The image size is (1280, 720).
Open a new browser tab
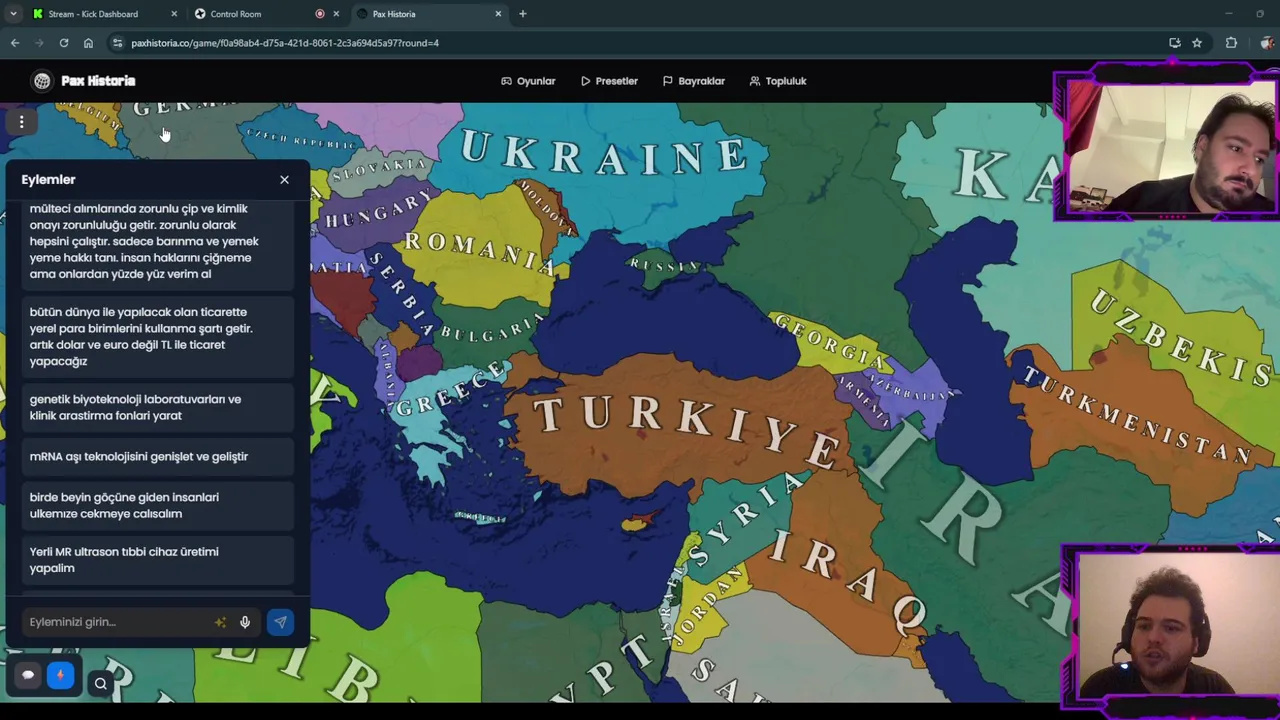point(522,14)
